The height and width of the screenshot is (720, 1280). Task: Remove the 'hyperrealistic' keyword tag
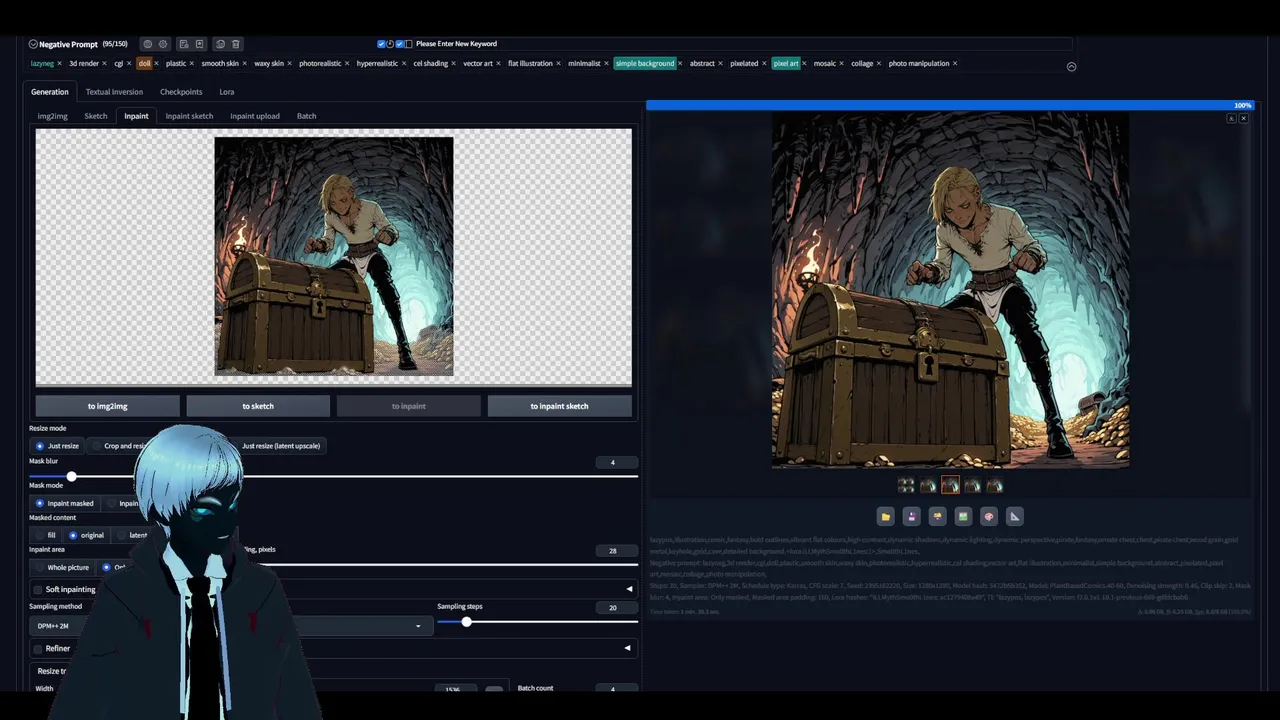[x=404, y=63]
